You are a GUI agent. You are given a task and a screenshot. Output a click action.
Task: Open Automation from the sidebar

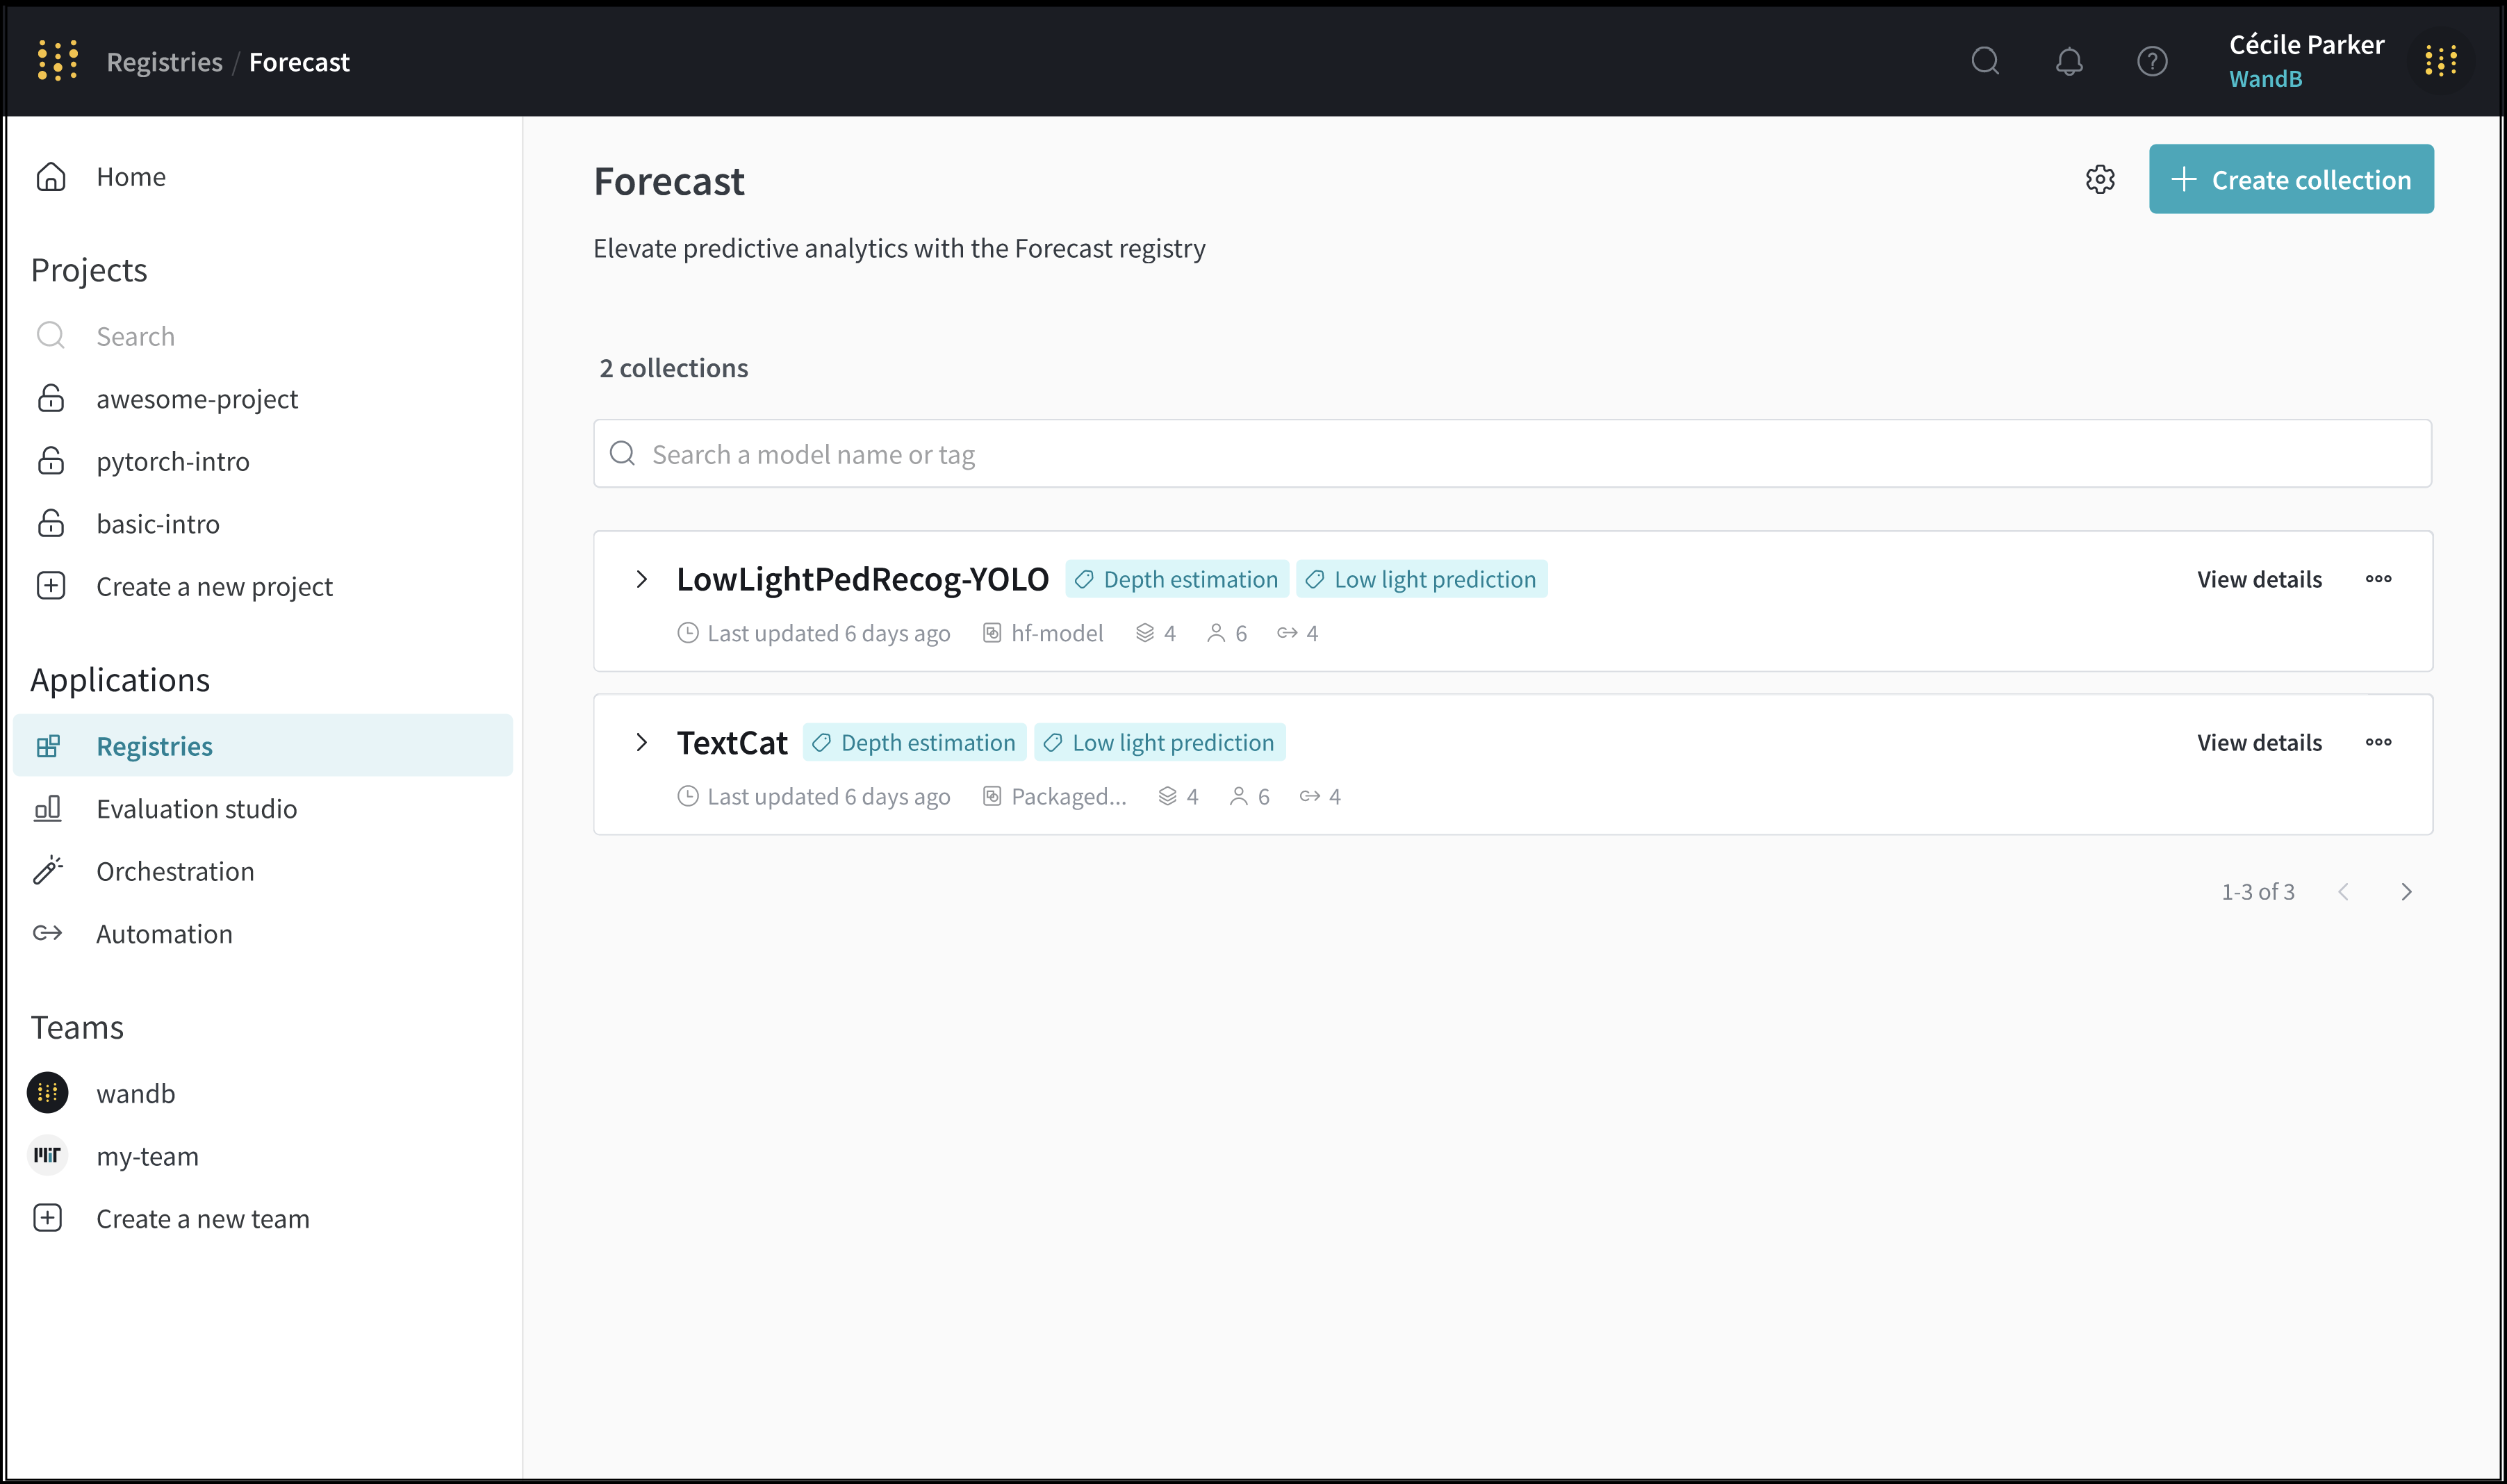click(164, 934)
